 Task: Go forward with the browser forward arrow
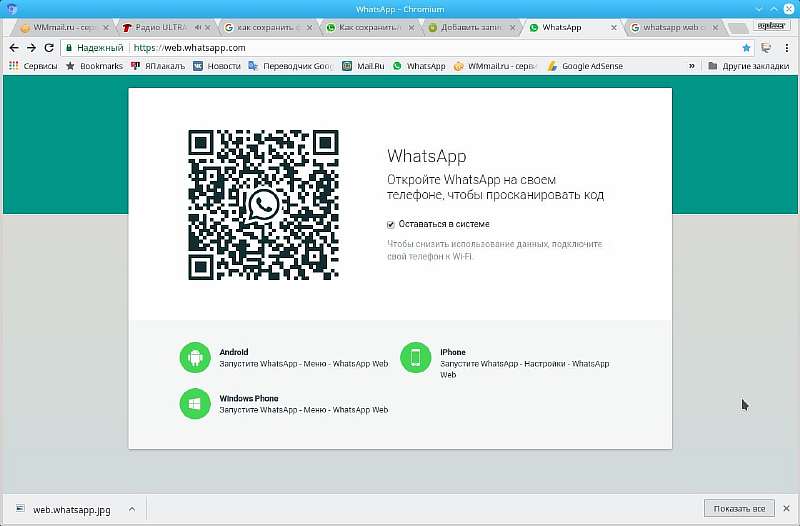point(31,48)
